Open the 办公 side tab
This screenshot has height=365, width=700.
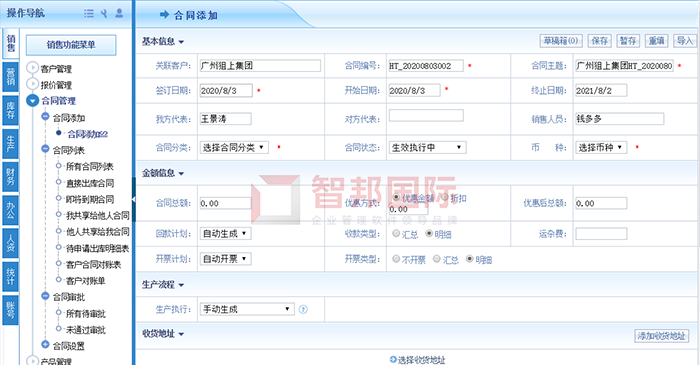click(x=11, y=210)
